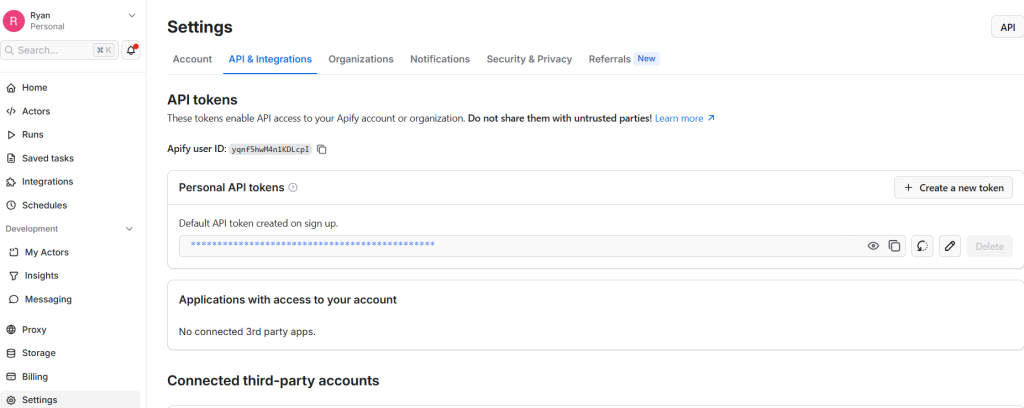Viewport: 1024px width, 408px height.
Task: Open the Learn more link
Action: (685, 119)
